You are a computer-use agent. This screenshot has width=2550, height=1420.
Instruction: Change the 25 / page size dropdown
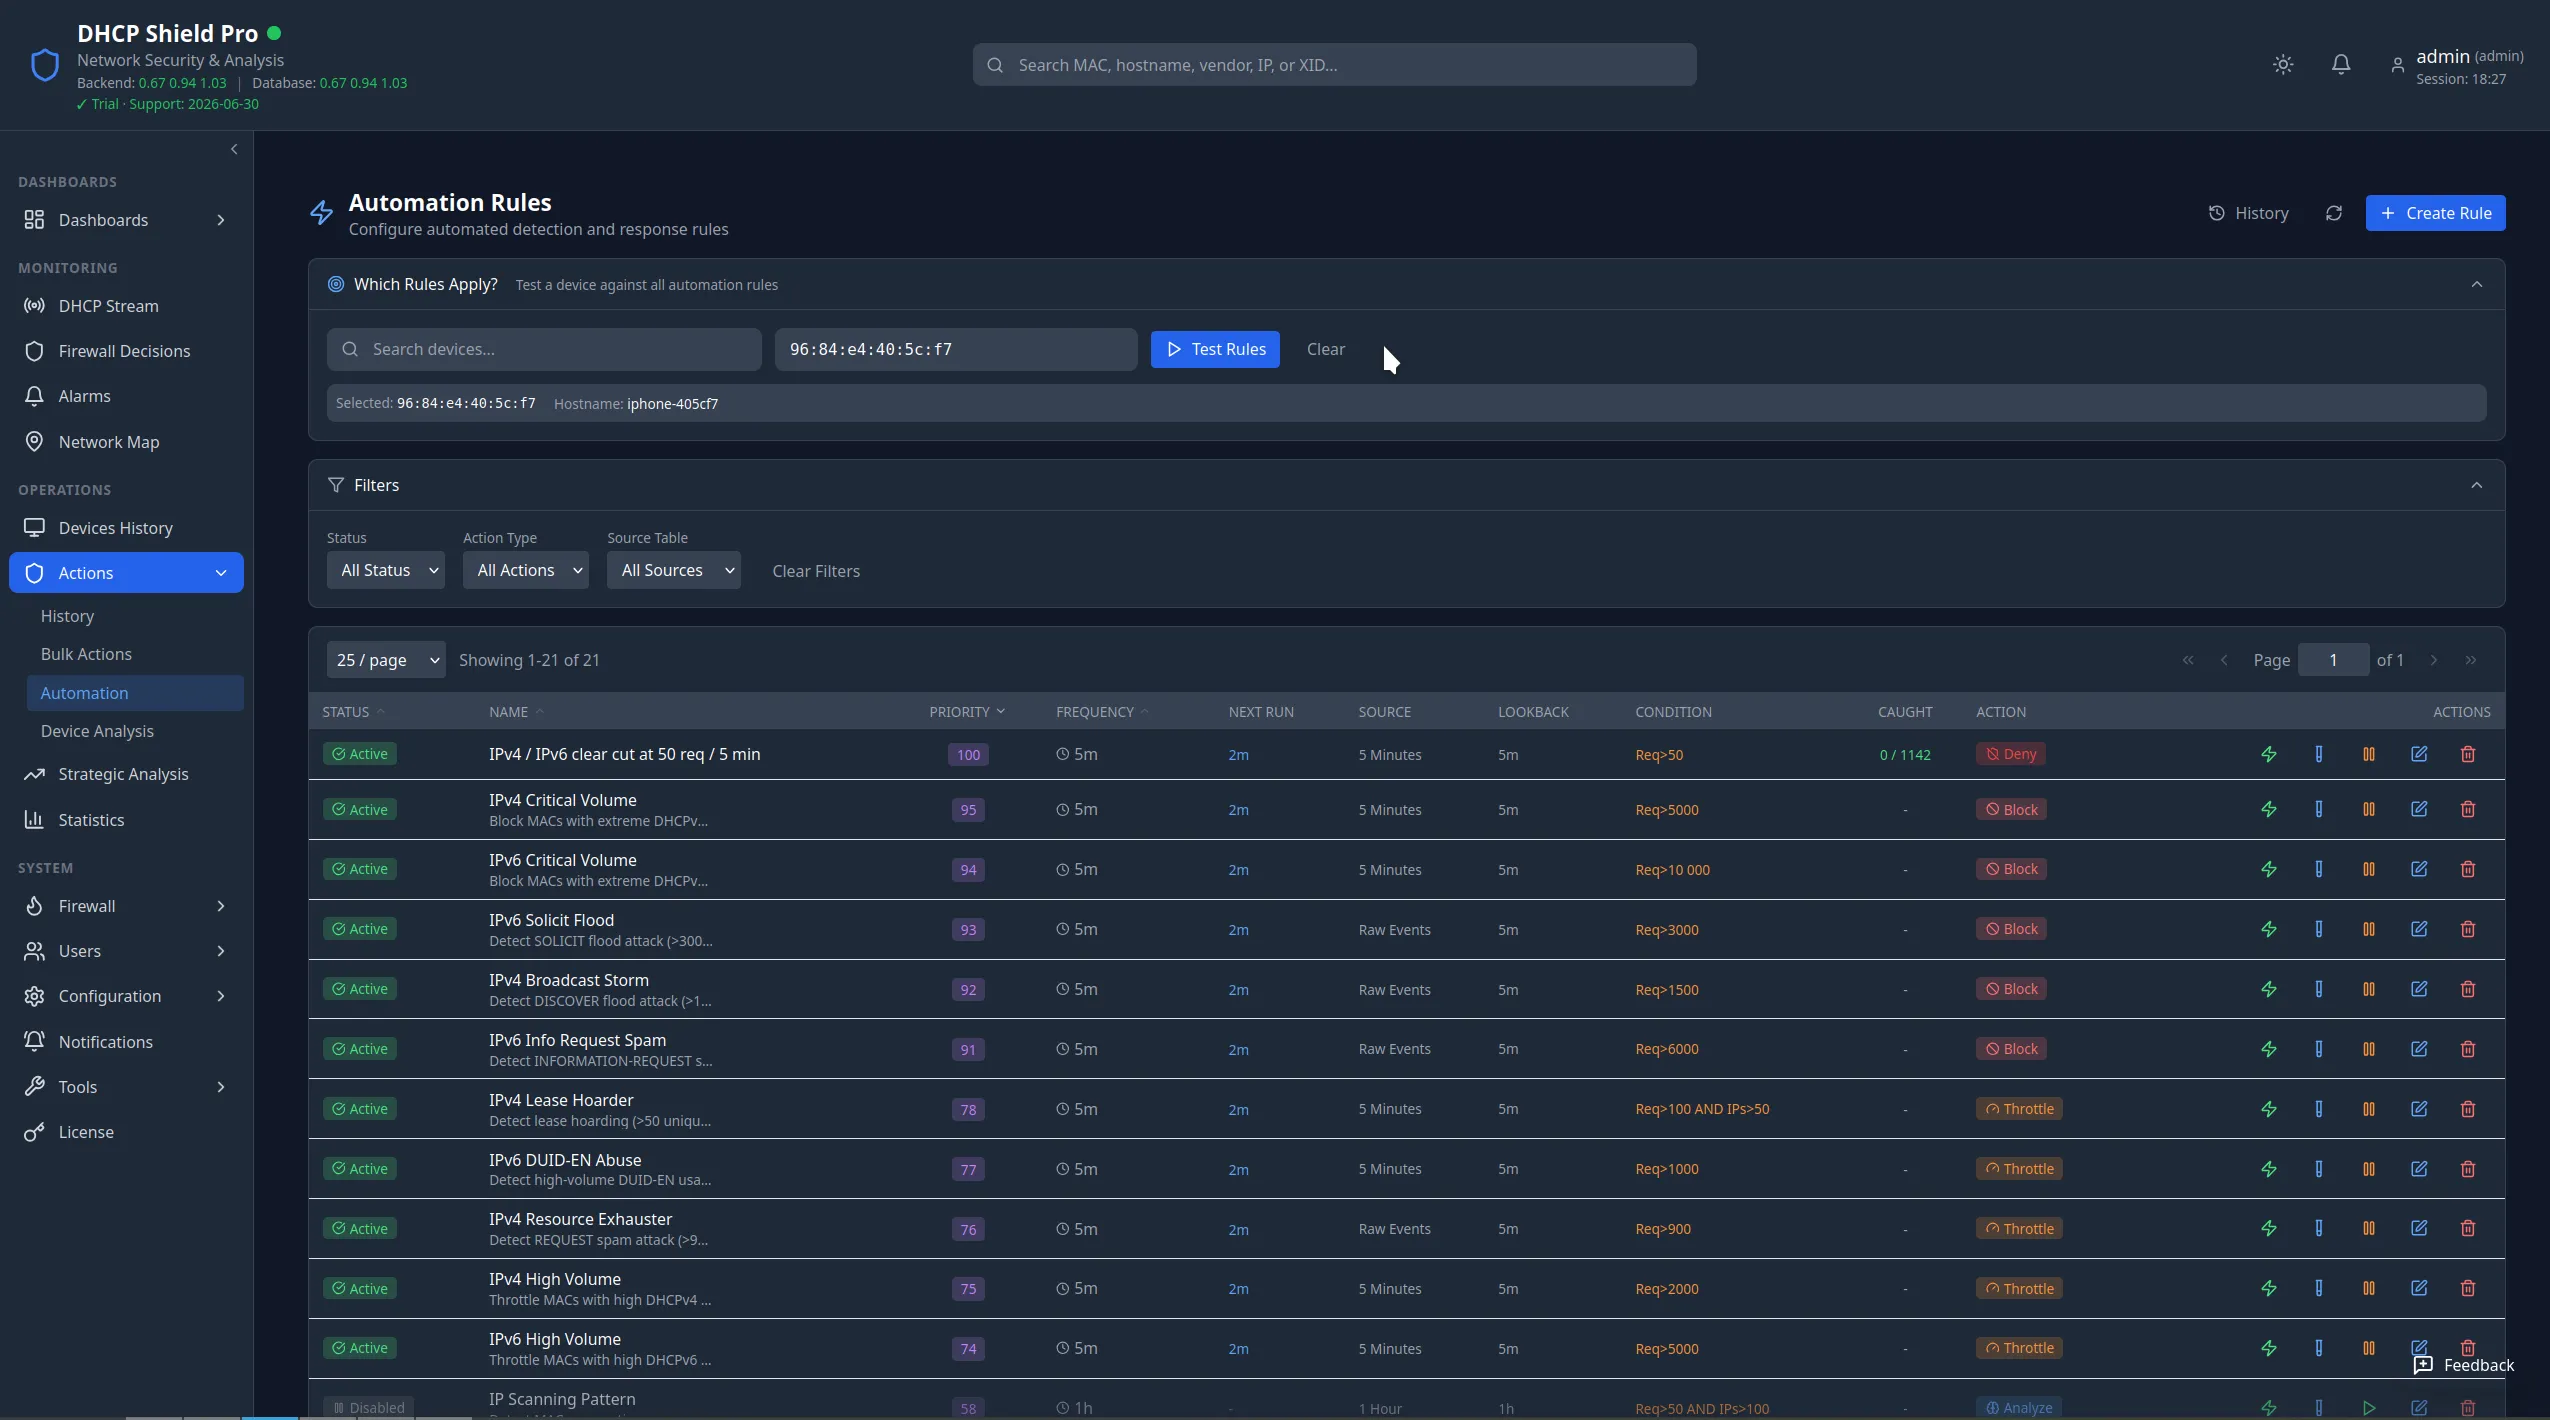click(386, 660)
